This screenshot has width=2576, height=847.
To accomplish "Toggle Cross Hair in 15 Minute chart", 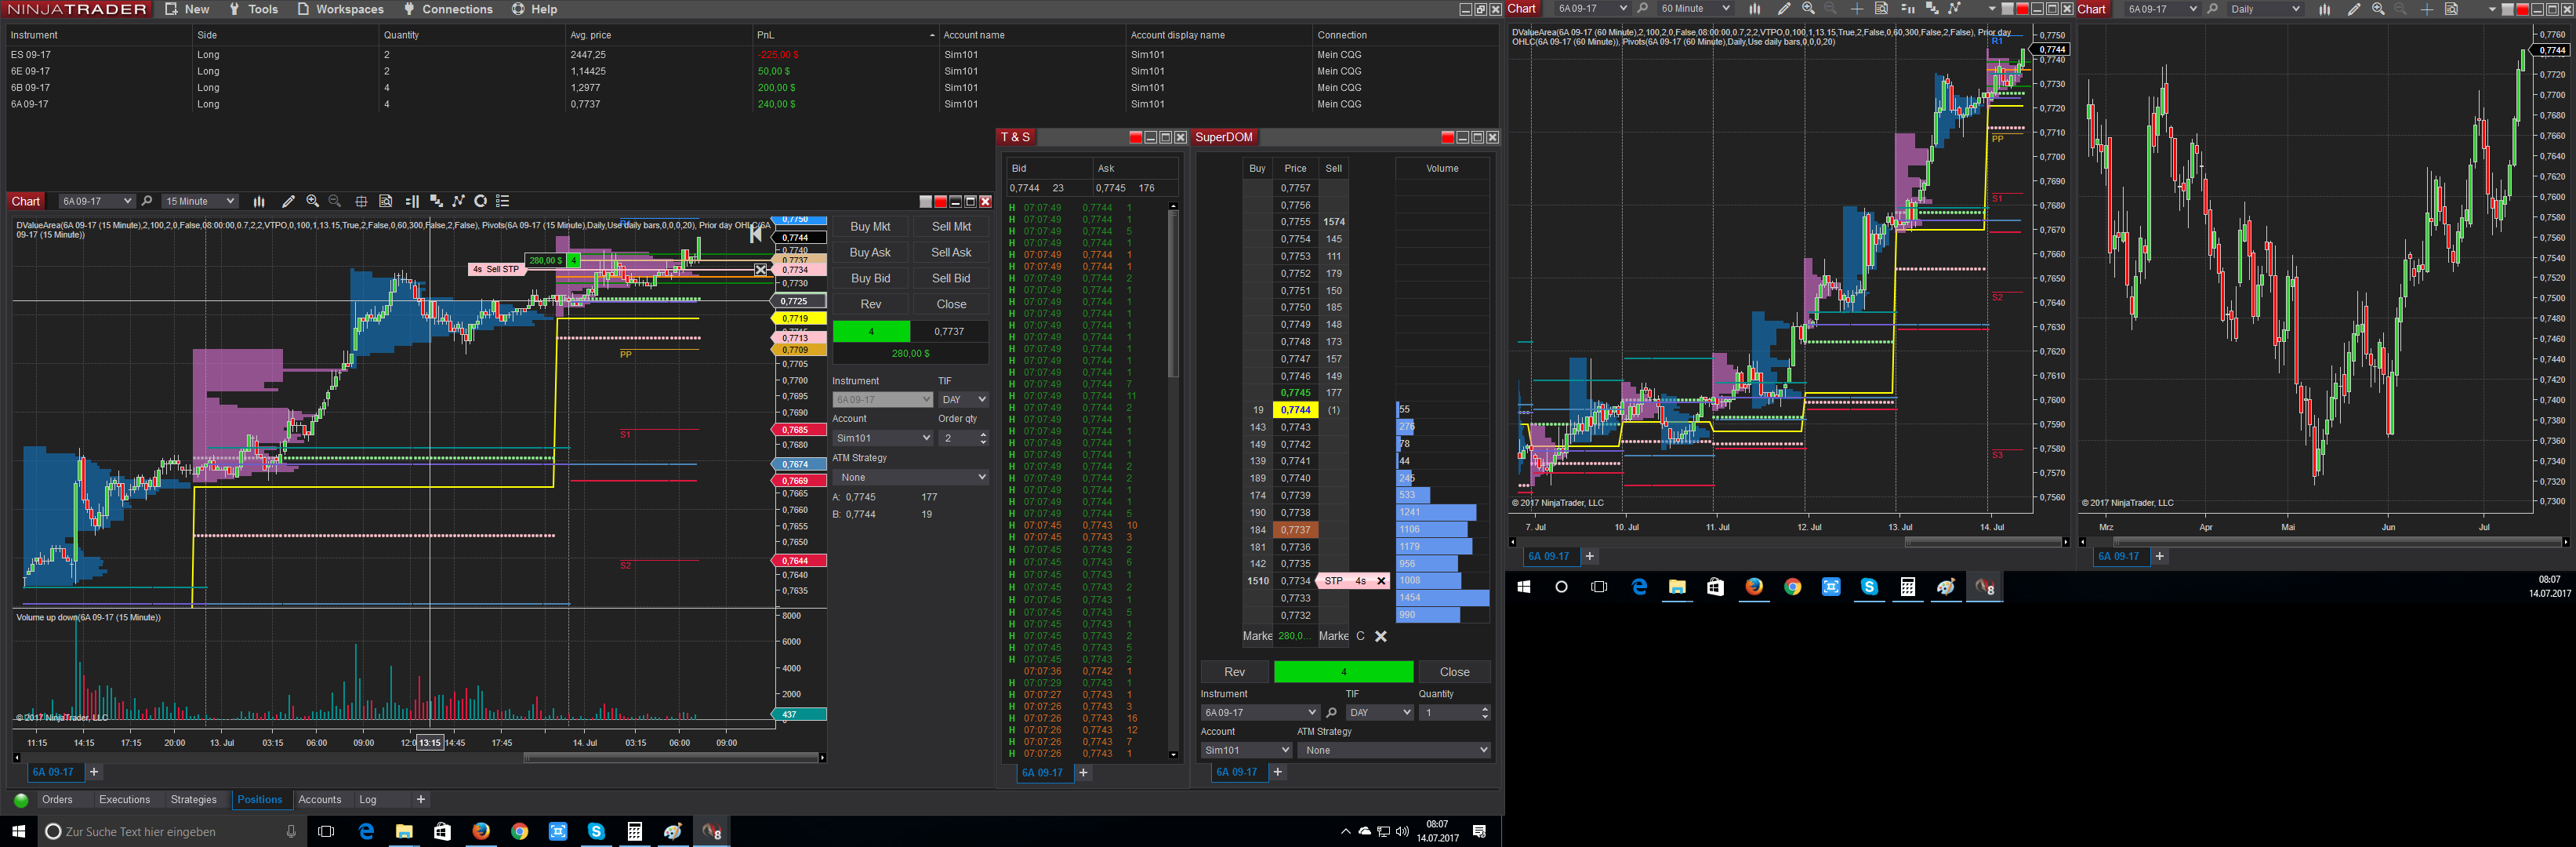I will coord(362,201).
